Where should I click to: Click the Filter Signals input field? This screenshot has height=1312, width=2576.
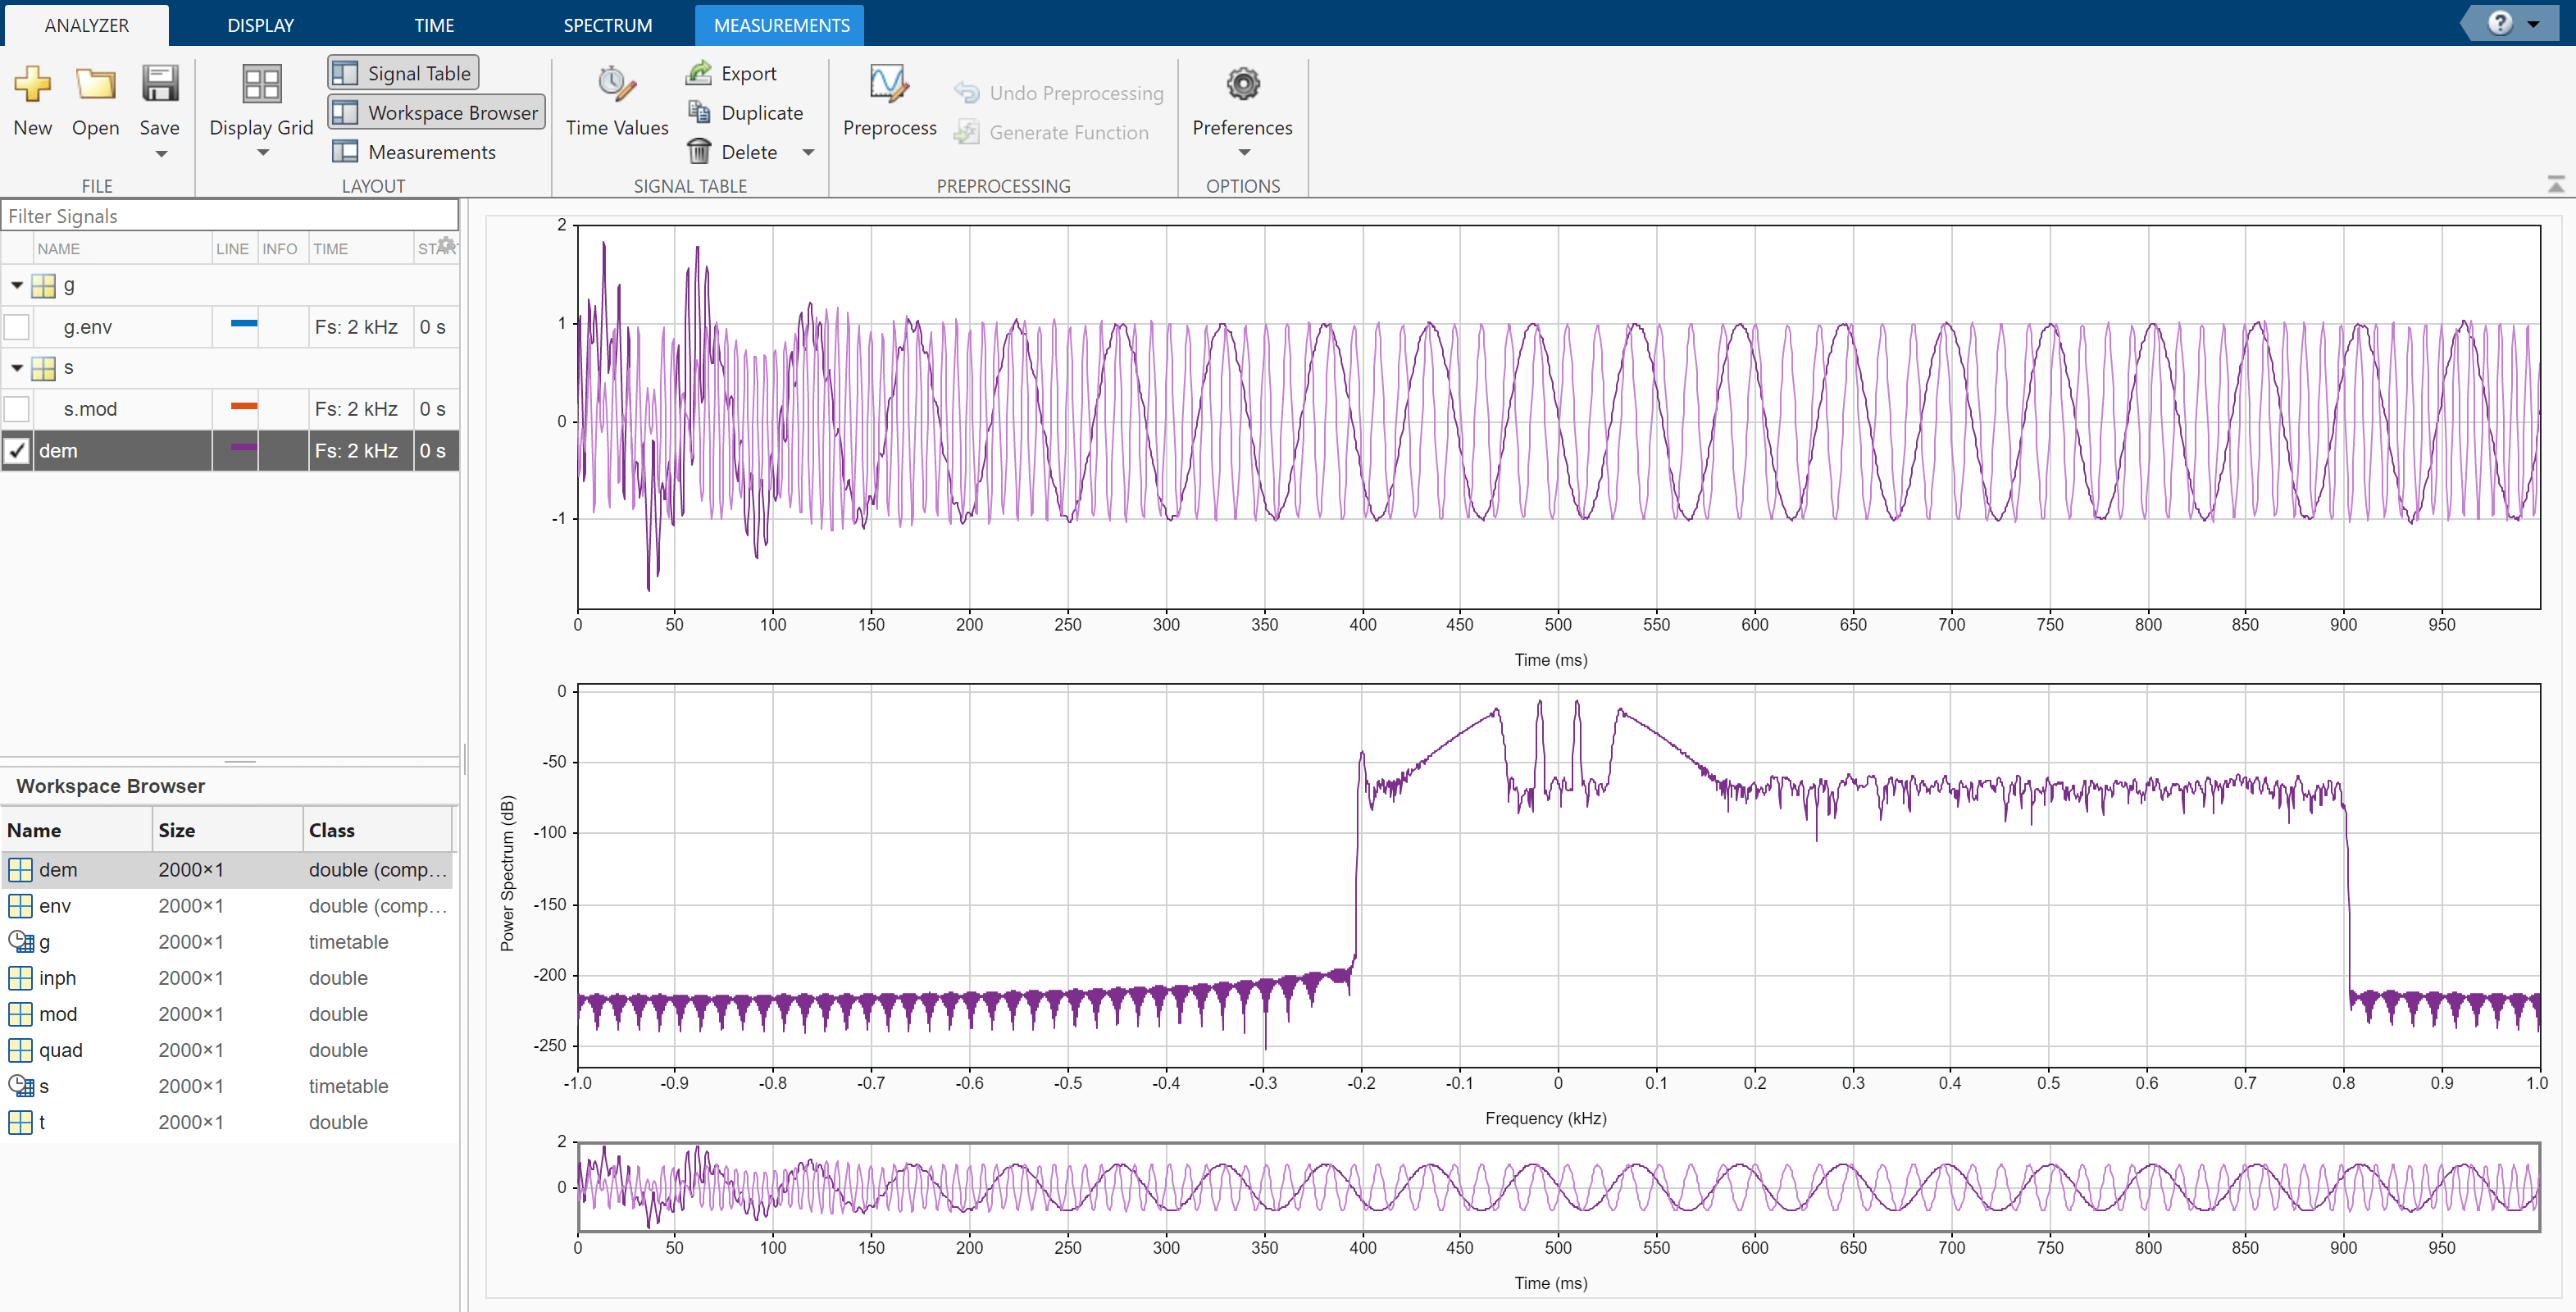230,216
